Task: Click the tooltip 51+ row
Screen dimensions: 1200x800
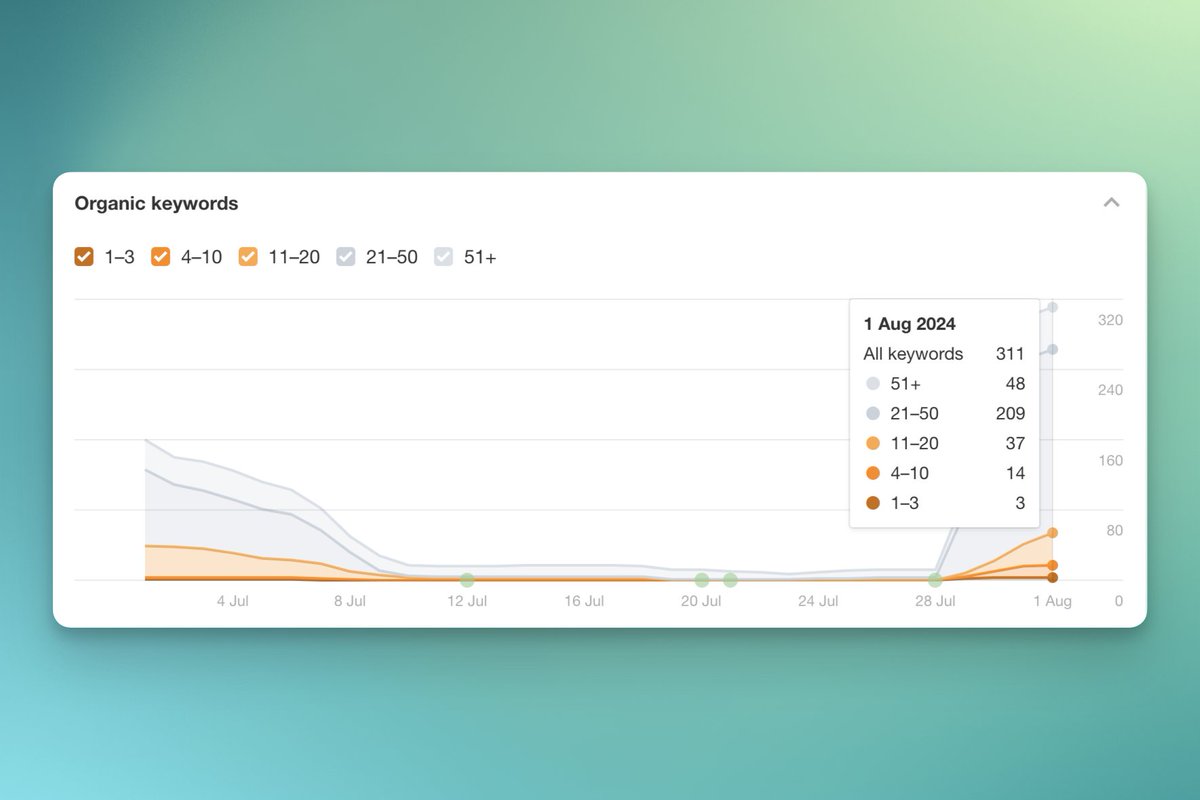Action: coord(944,383)
